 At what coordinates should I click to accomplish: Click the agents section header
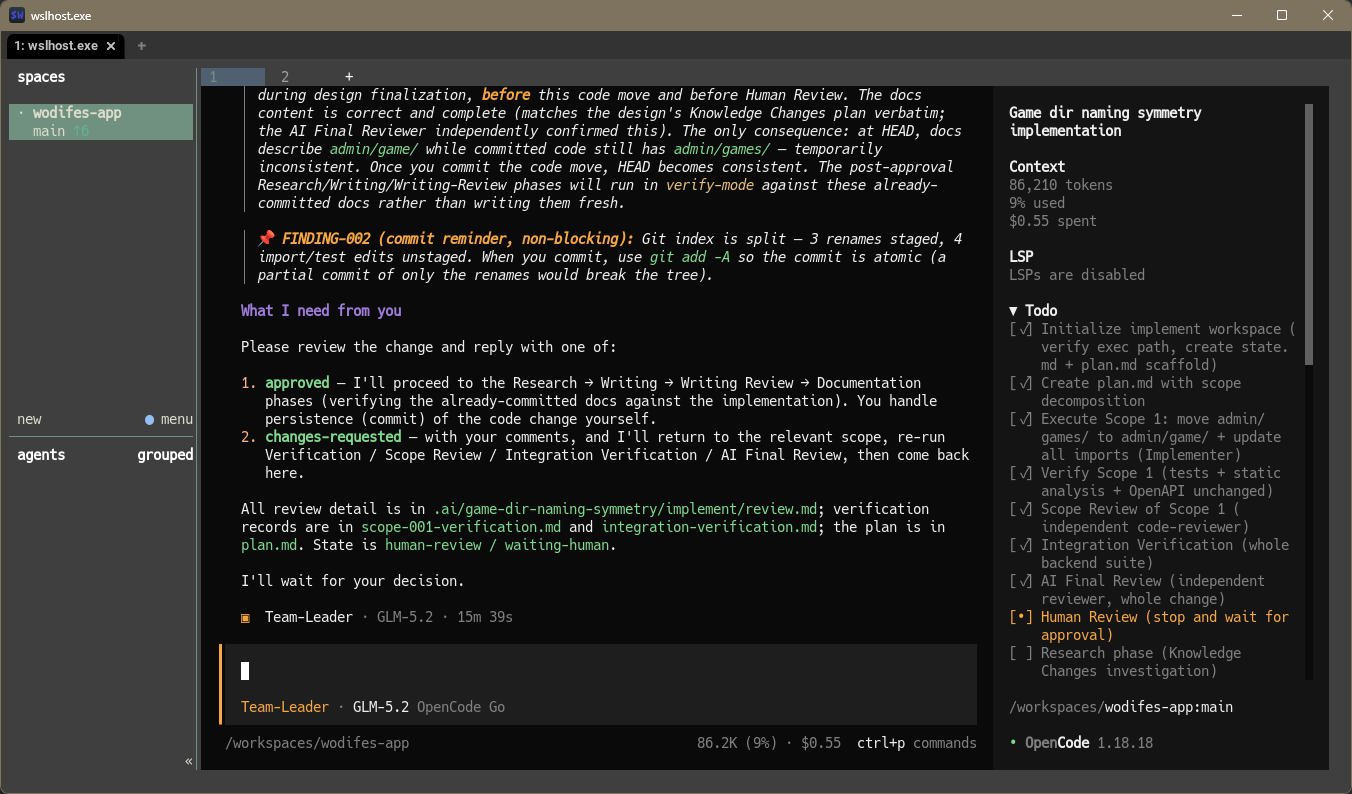click(41, 455)
